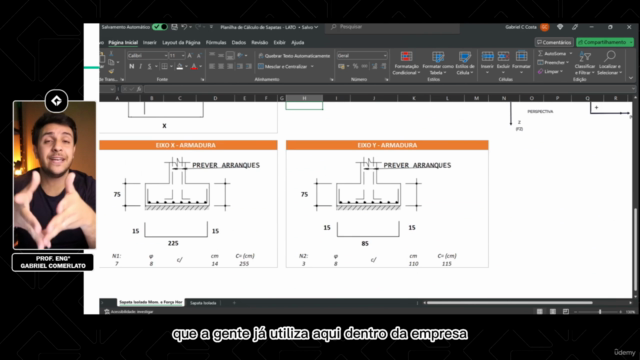The height and width of the screenshot is (360, 640).
Task: Select the Format Painter brush
Action: pos(111,71)
